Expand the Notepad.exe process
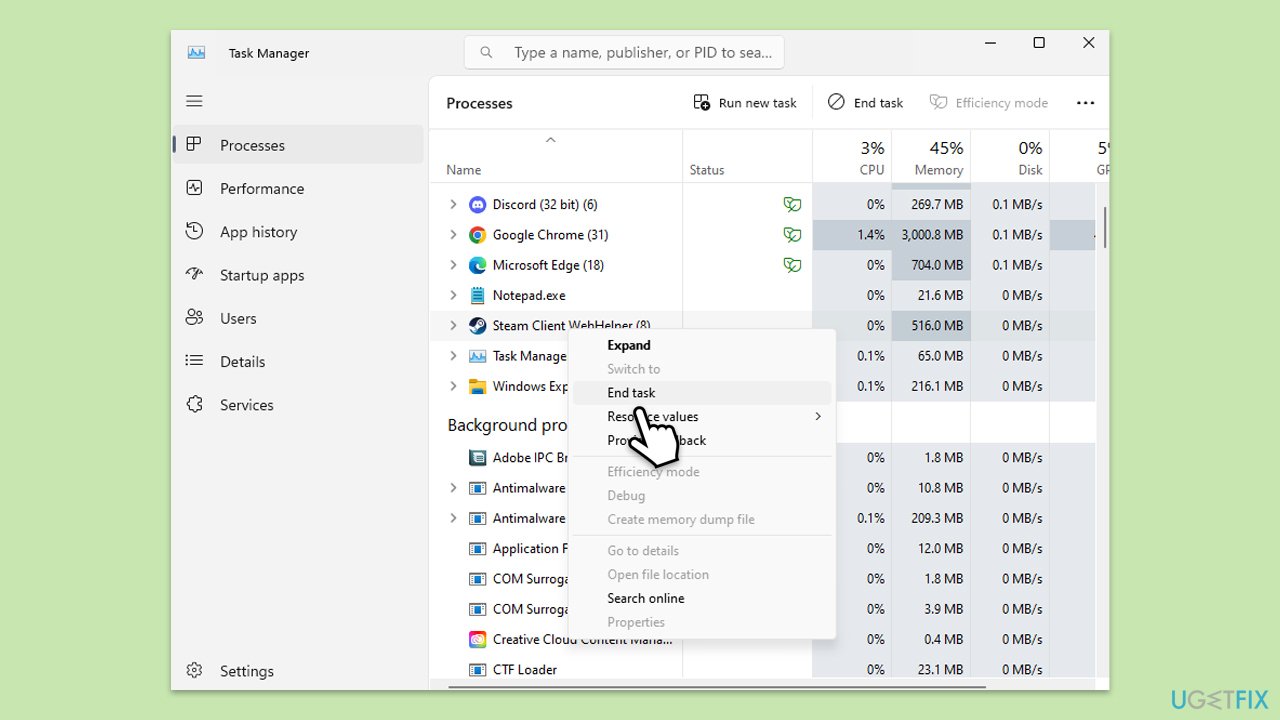This screenshot has width=1280, height=720. click(453, 295)
